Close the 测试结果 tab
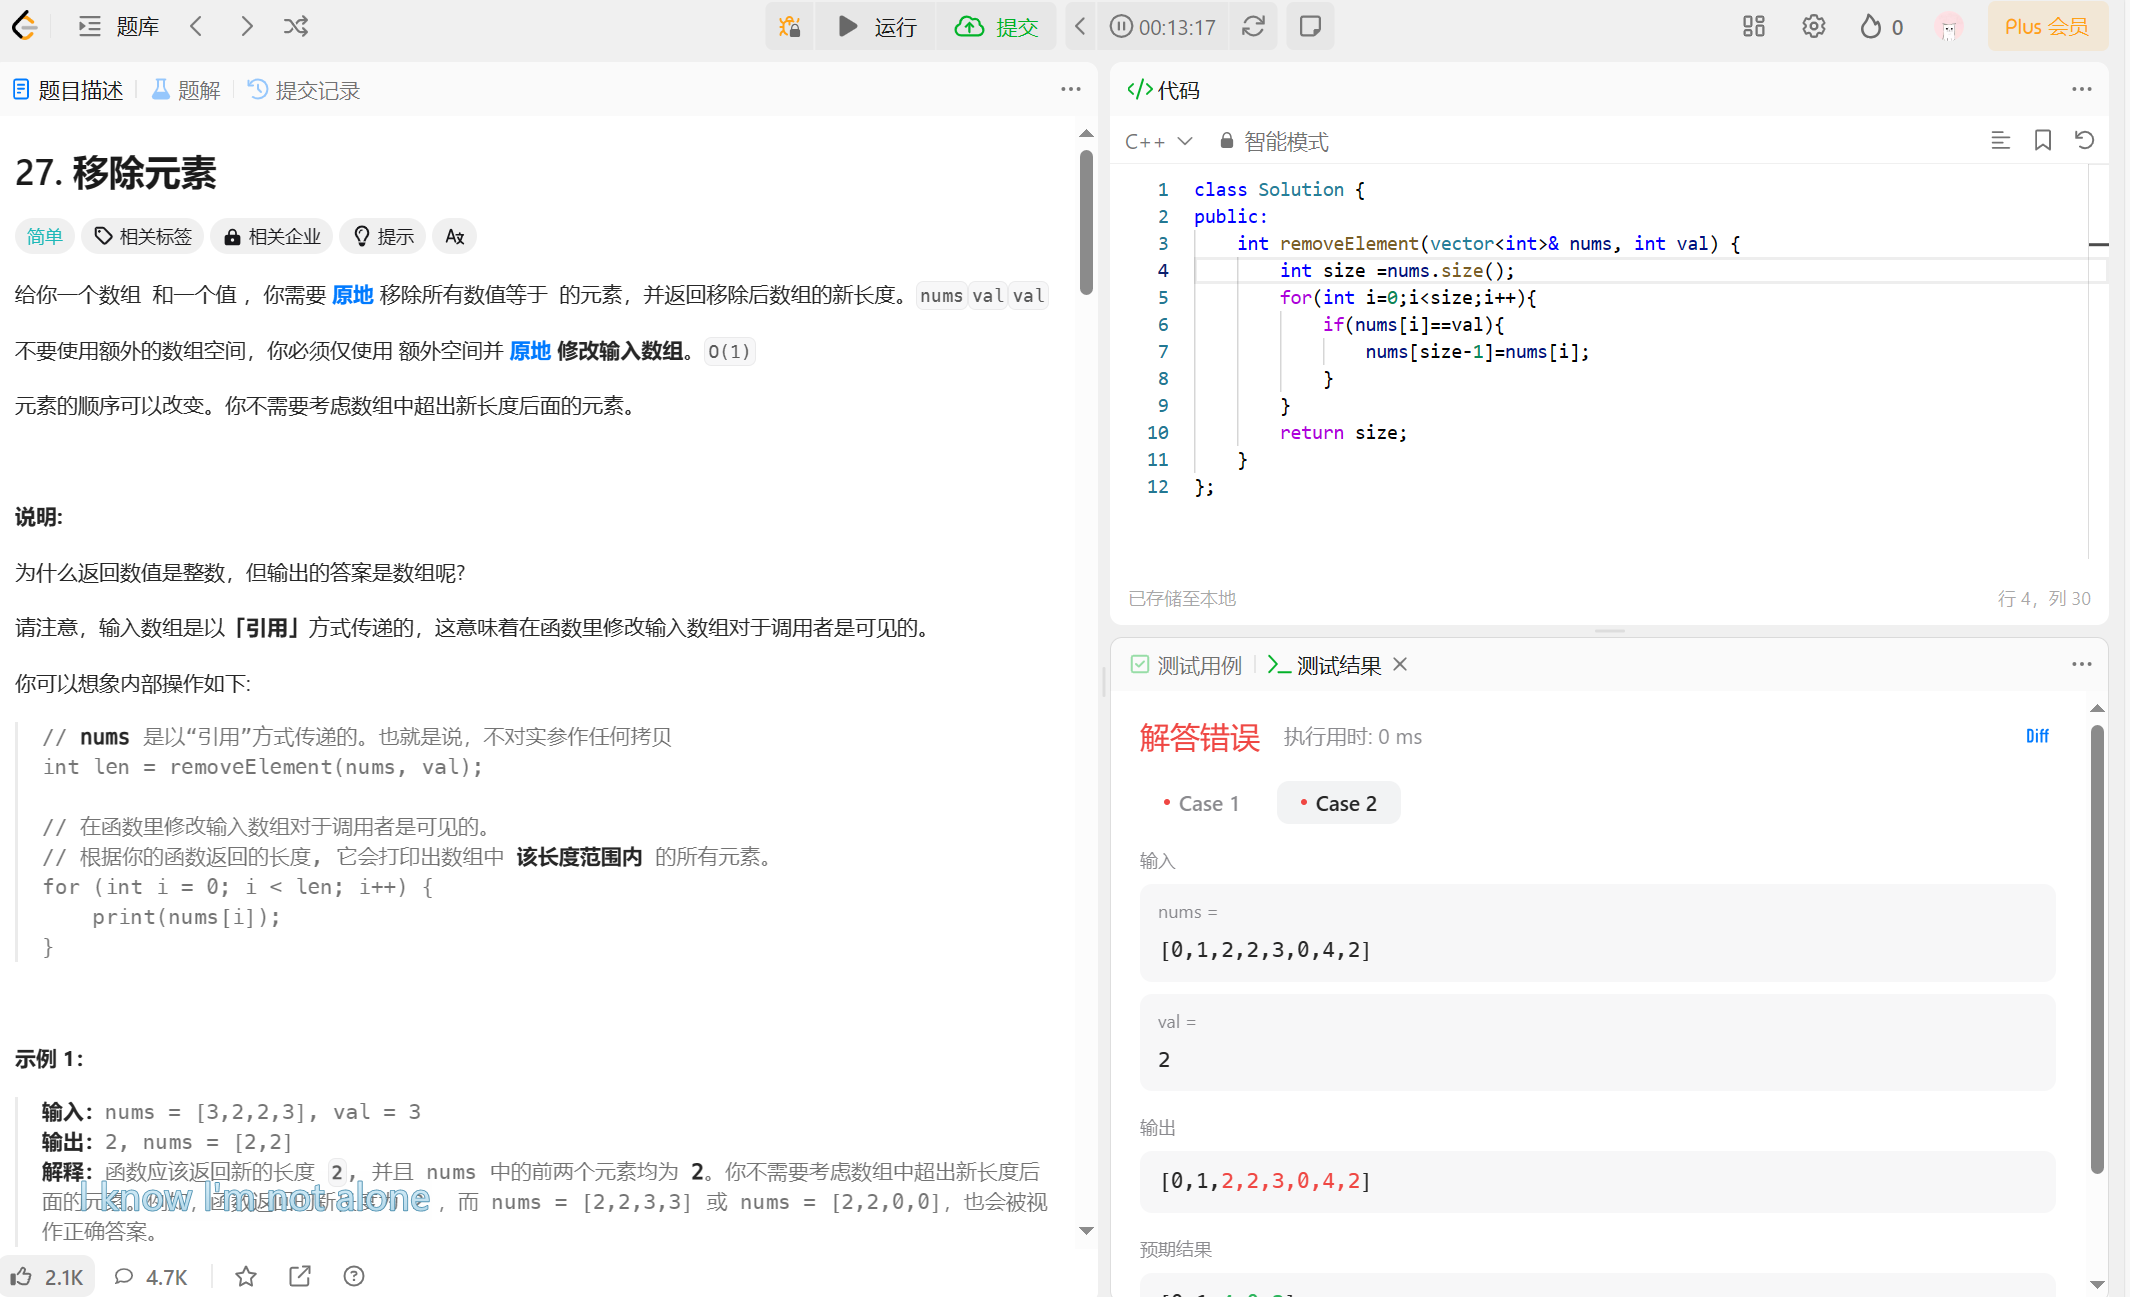Image resolution: width=2130 pixels, height=1297 pixels. (x=1400, y=664)
